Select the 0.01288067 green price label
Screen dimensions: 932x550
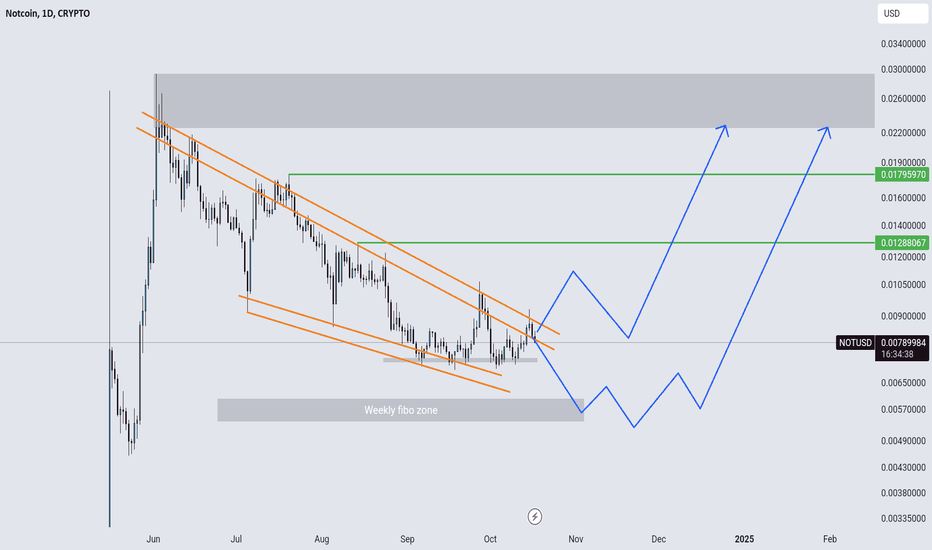point(903,243)
